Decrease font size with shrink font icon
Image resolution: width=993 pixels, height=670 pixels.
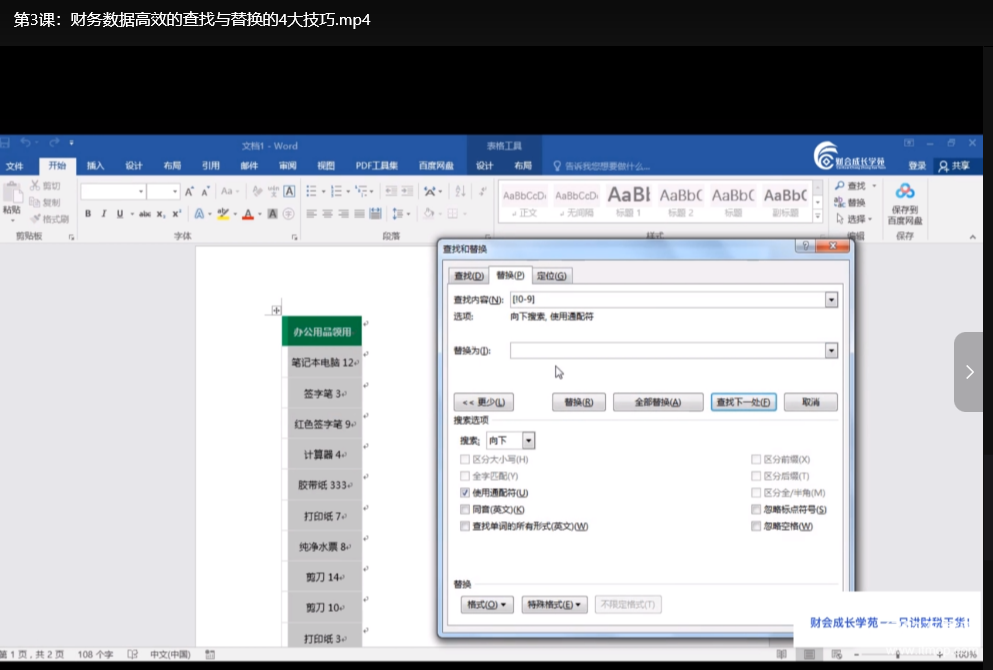(205, 191)
